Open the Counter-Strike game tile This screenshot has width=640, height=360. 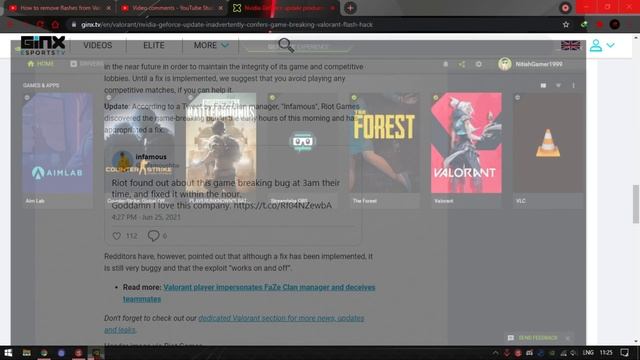point(139,150)
